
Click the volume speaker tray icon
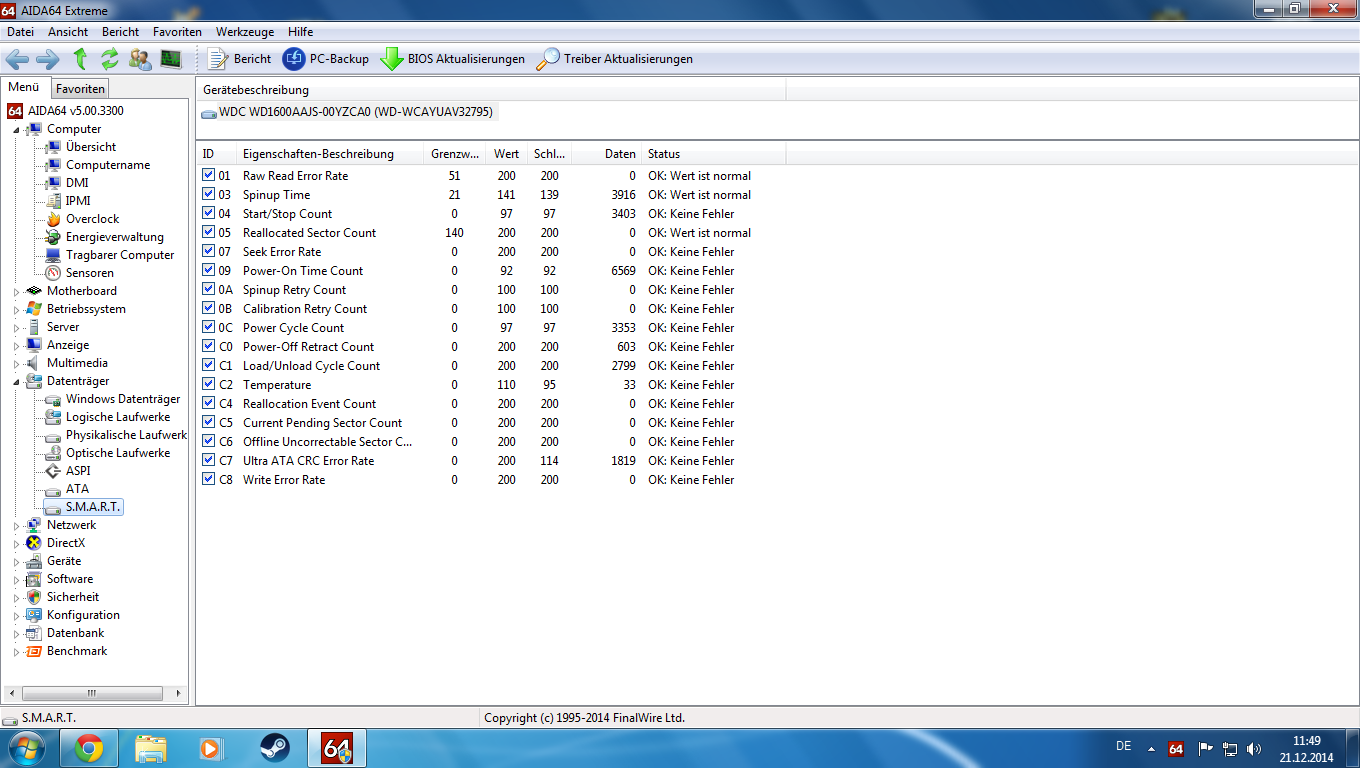1255,748
